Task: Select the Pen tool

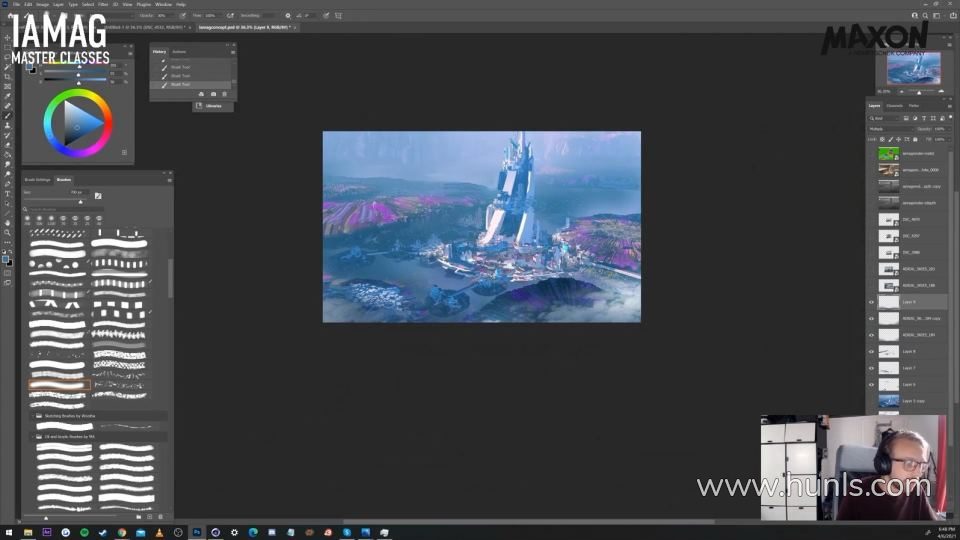Action: pyautogui.click(x=7, y=184)
